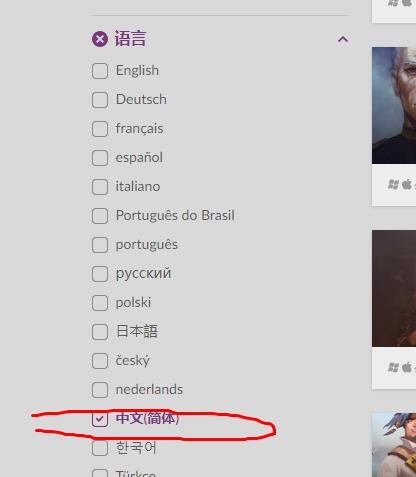Select the nederlands checkbox
Viewport: 416px width, 477px height.
(100, 390)
